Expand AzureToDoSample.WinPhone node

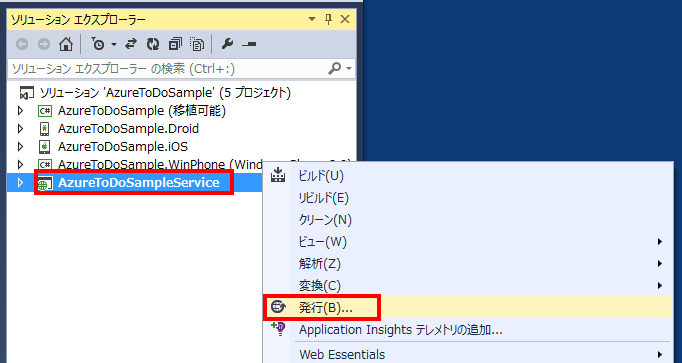tap(20, 164)
